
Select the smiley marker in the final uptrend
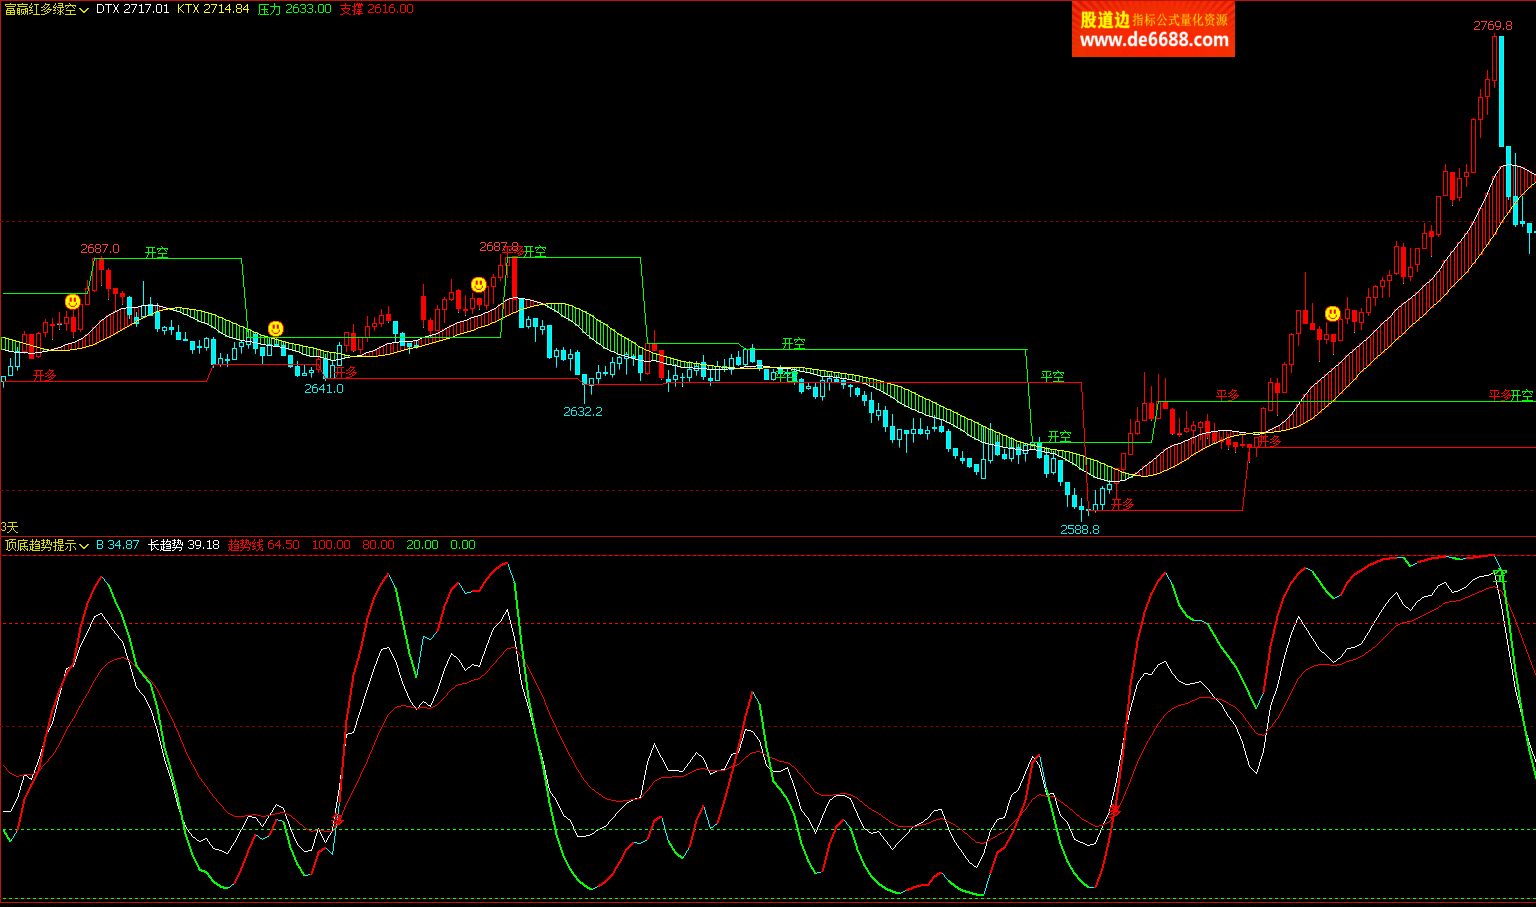[x=1332, y=314]
